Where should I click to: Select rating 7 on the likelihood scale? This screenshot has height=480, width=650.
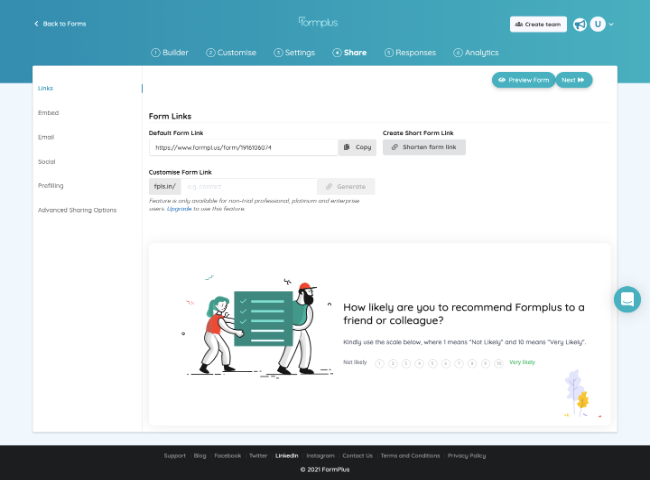pos(459,364)
